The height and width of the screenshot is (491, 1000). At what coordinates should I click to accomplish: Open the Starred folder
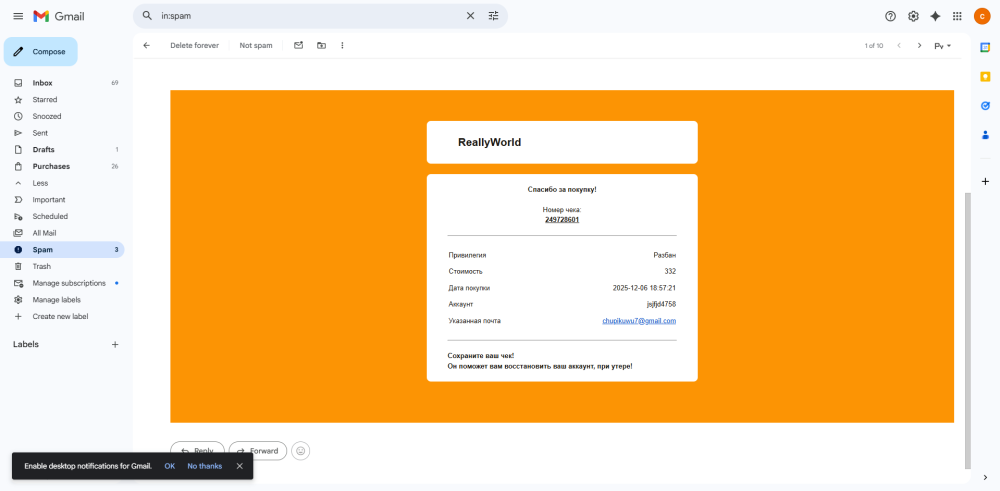(62, 99)
